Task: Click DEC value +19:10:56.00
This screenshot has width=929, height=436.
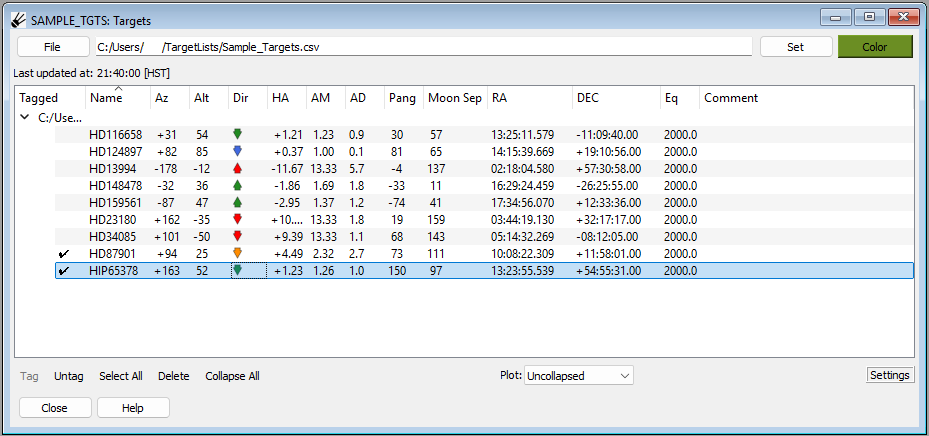Action: click(x=608, y=152)
